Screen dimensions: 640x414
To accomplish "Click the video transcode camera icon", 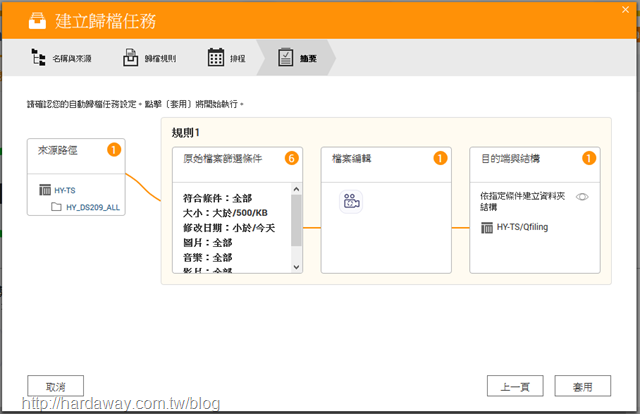I will coord(351,201).
